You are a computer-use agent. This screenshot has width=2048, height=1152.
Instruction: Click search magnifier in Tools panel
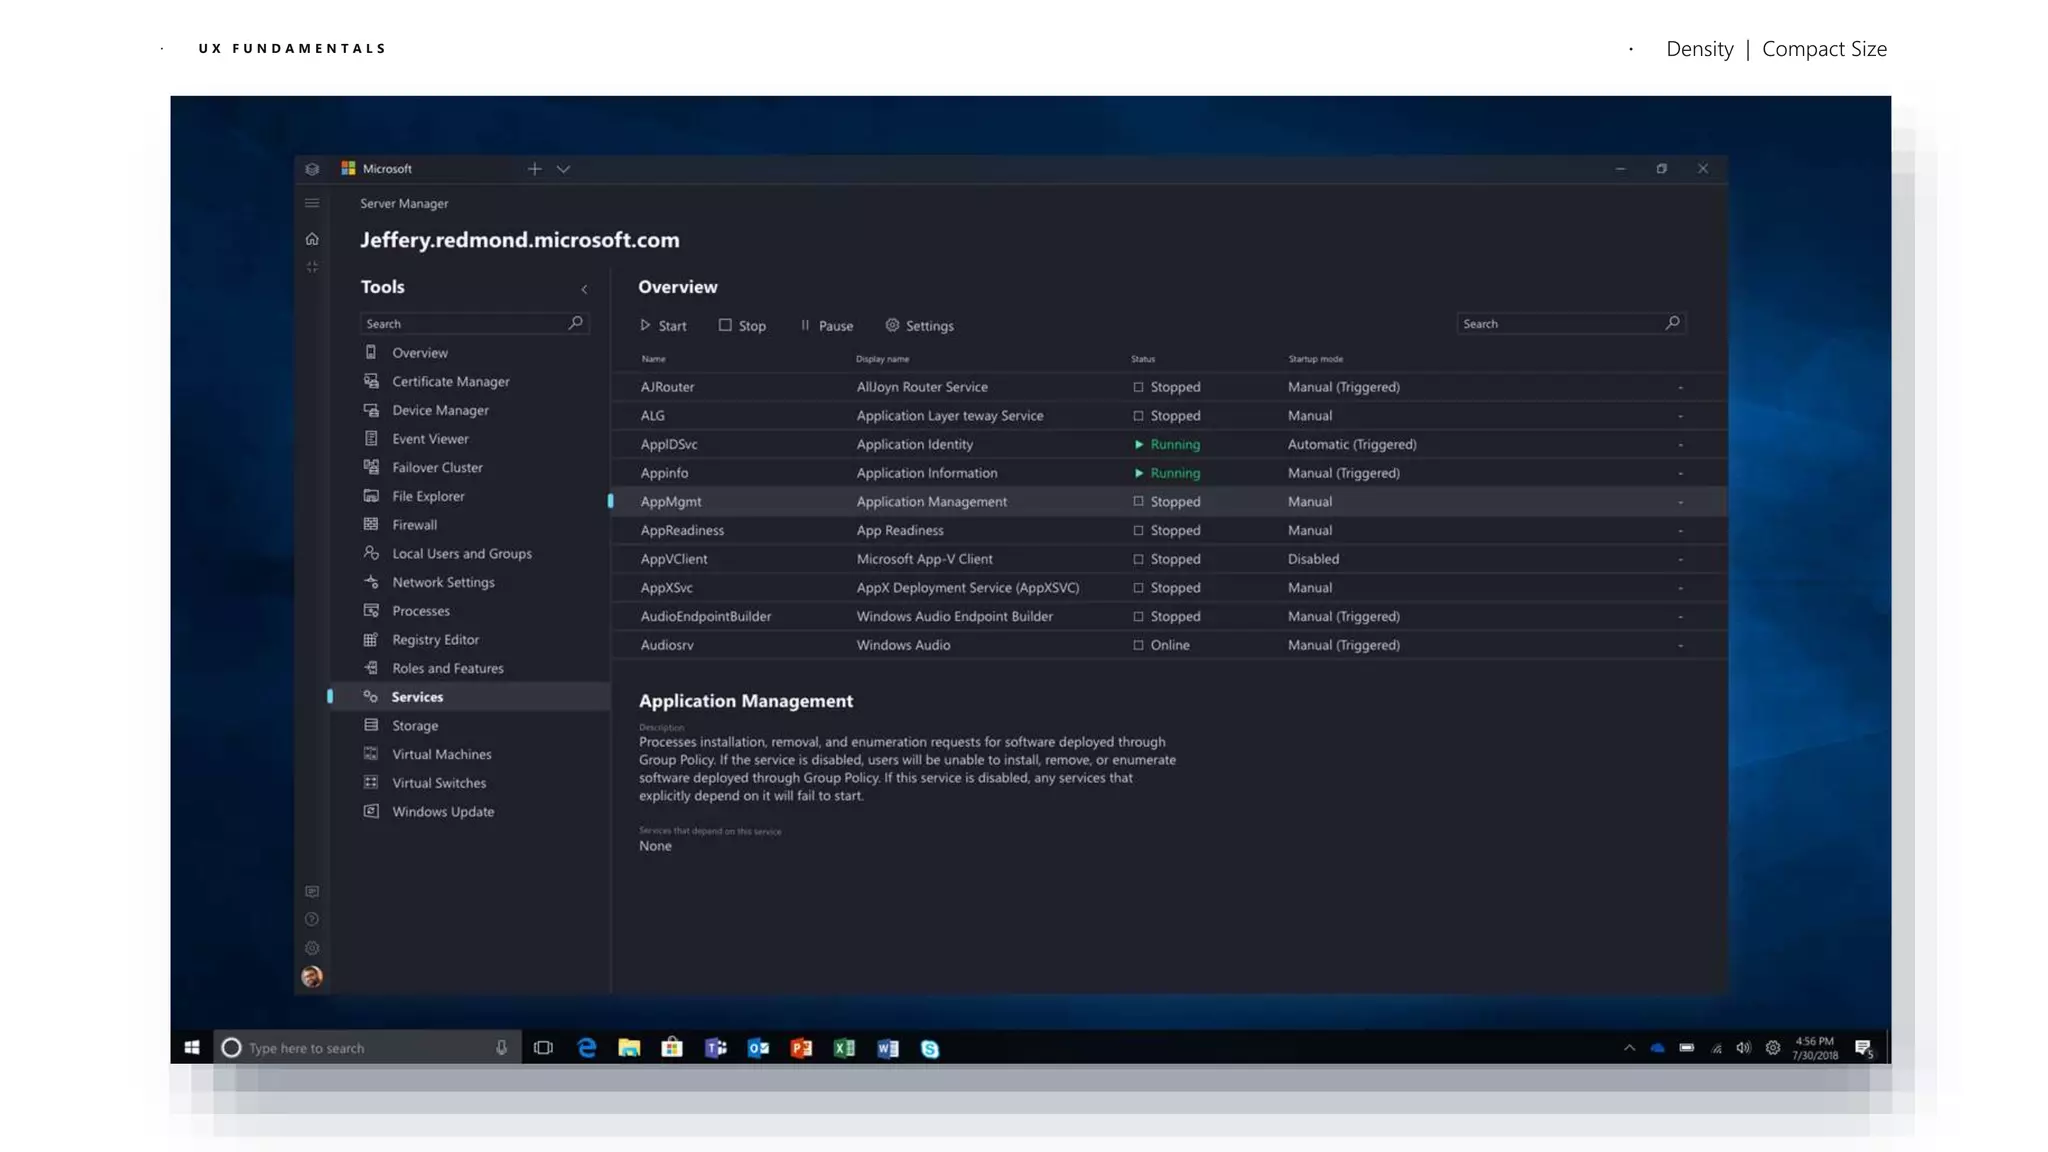[576, 323]
